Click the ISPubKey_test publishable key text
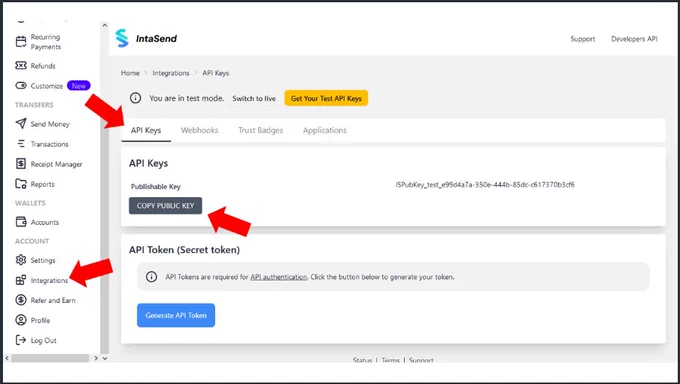Image resolution: width=680 pixels, height=384 pixels. click(485, 184)
